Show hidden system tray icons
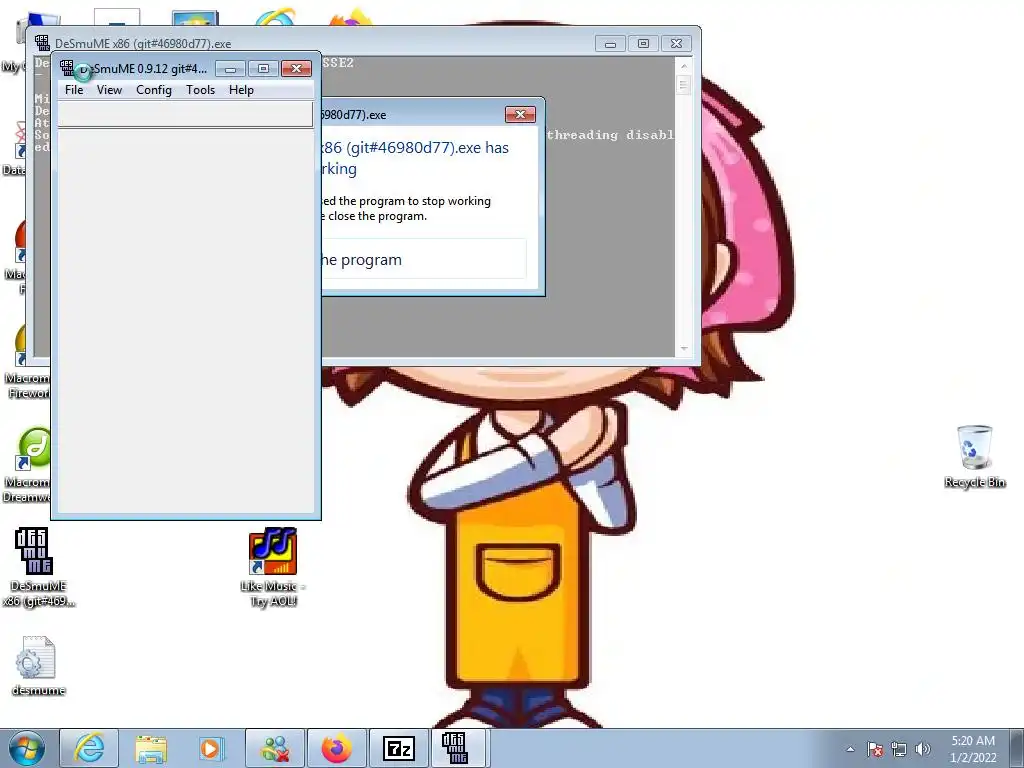 click(850, 749)
